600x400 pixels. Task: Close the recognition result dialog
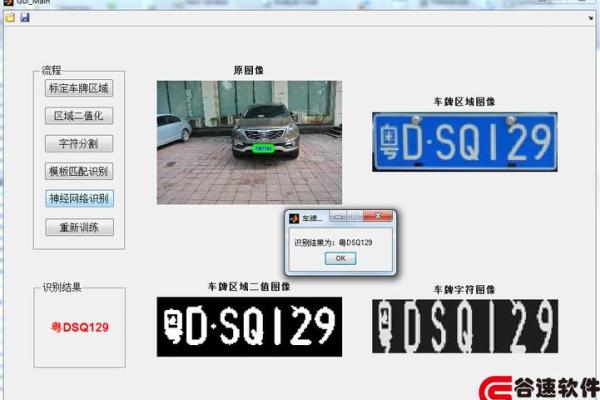378,216
